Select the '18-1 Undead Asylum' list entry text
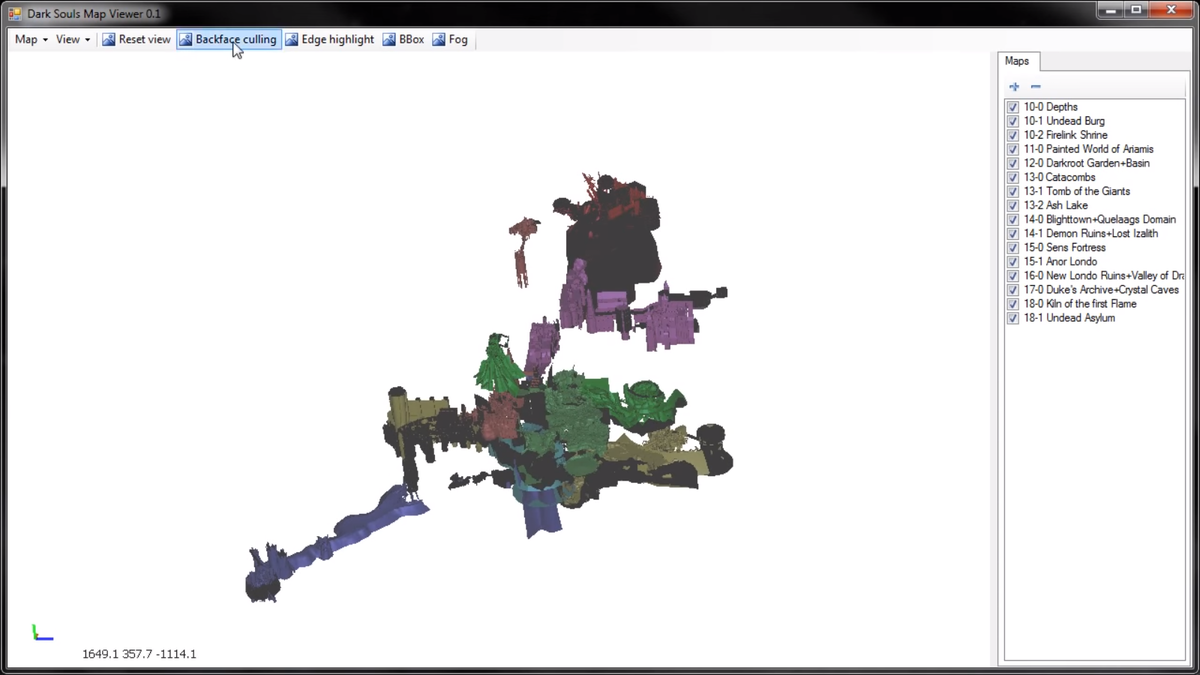This screenshot has width=1200, height=675. tap(1069, 318)
